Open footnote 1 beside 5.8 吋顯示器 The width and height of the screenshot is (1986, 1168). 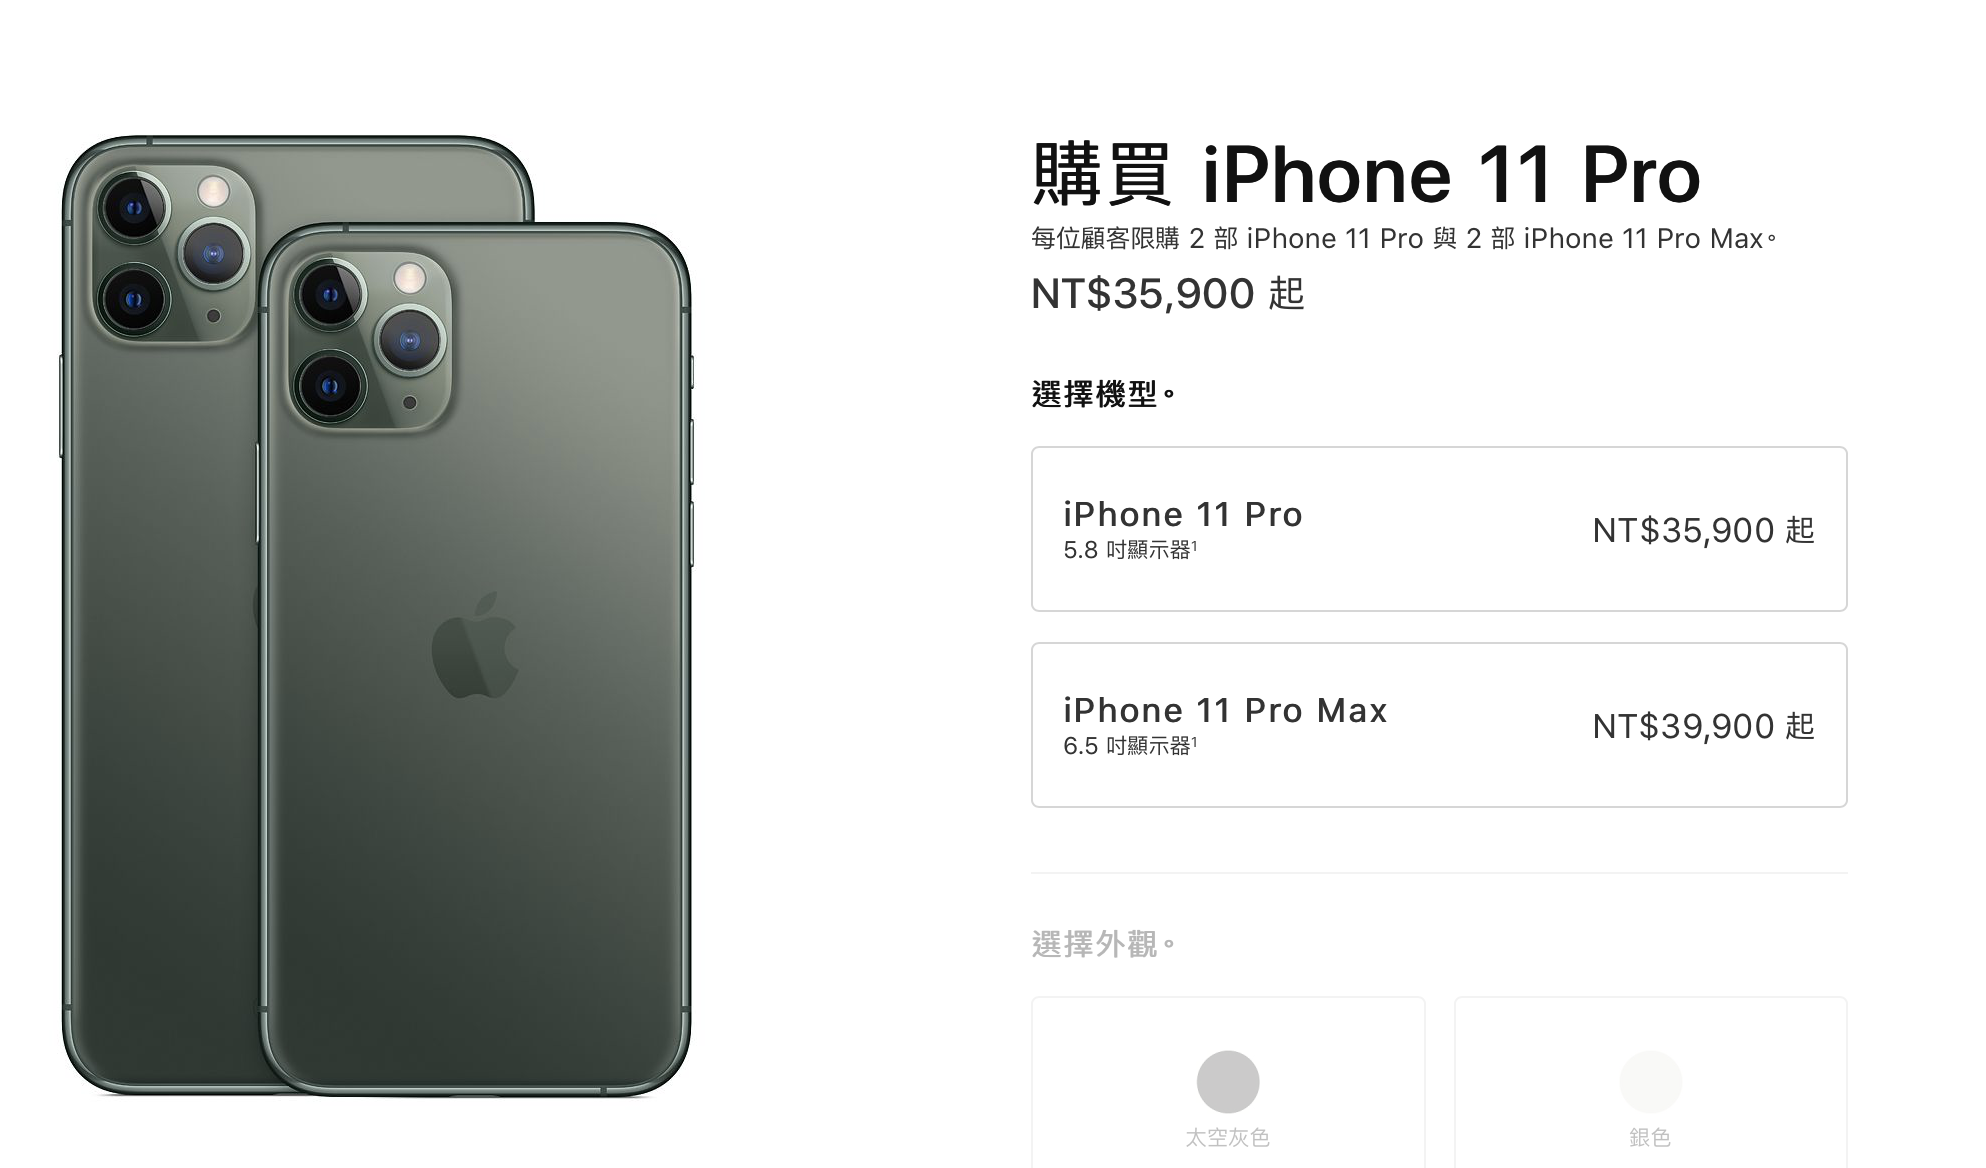tap(1195, 545)
